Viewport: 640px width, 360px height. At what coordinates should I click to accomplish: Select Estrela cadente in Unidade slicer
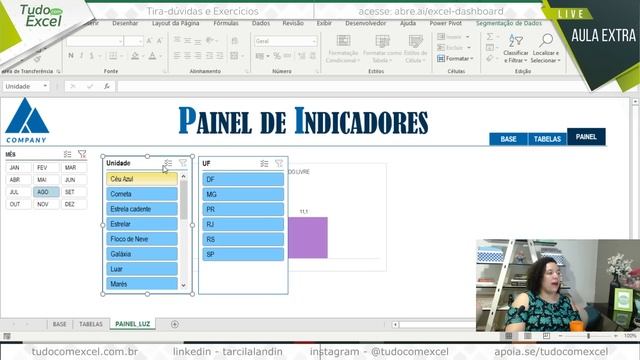pos(142,209)
